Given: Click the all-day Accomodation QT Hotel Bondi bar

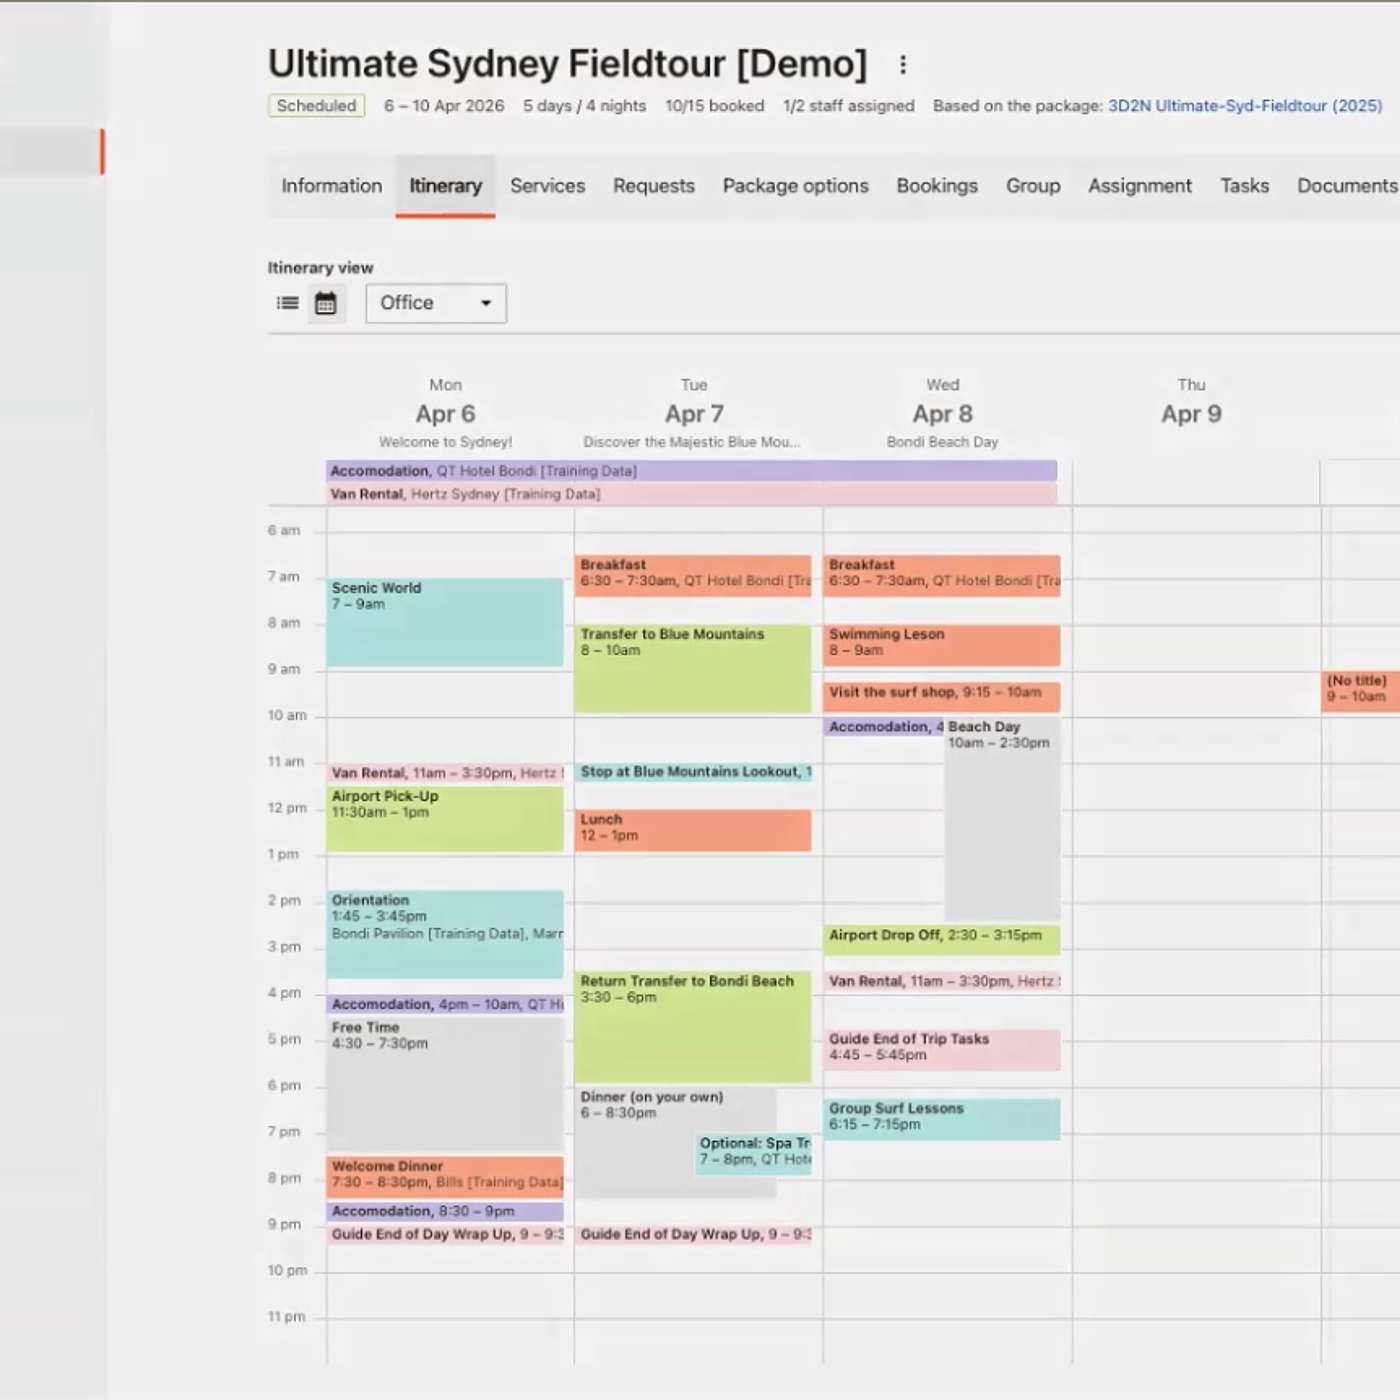Looking at the screenshot, I should pos(690,471).
